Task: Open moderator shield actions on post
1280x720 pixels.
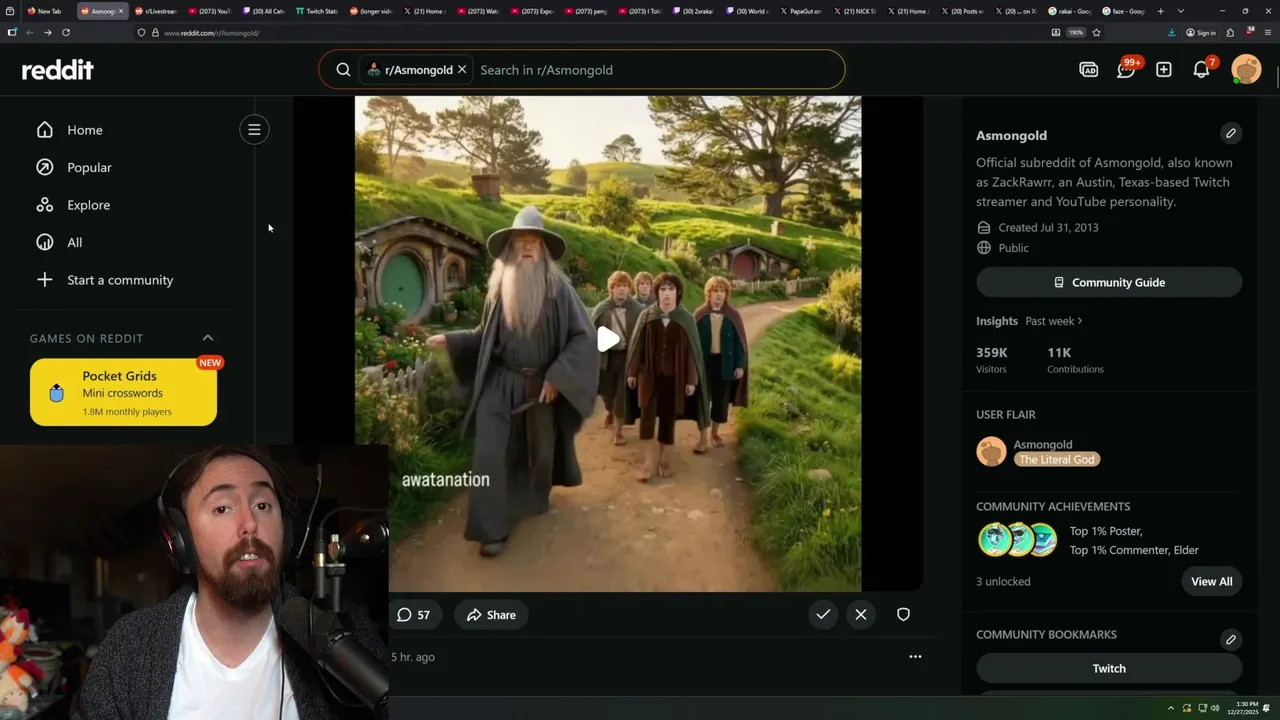Action: point(903,615)
